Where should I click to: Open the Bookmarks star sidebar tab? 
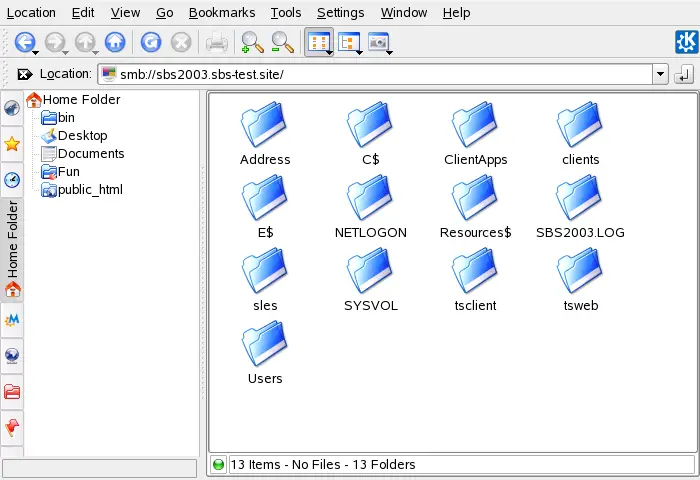[12, 144]
